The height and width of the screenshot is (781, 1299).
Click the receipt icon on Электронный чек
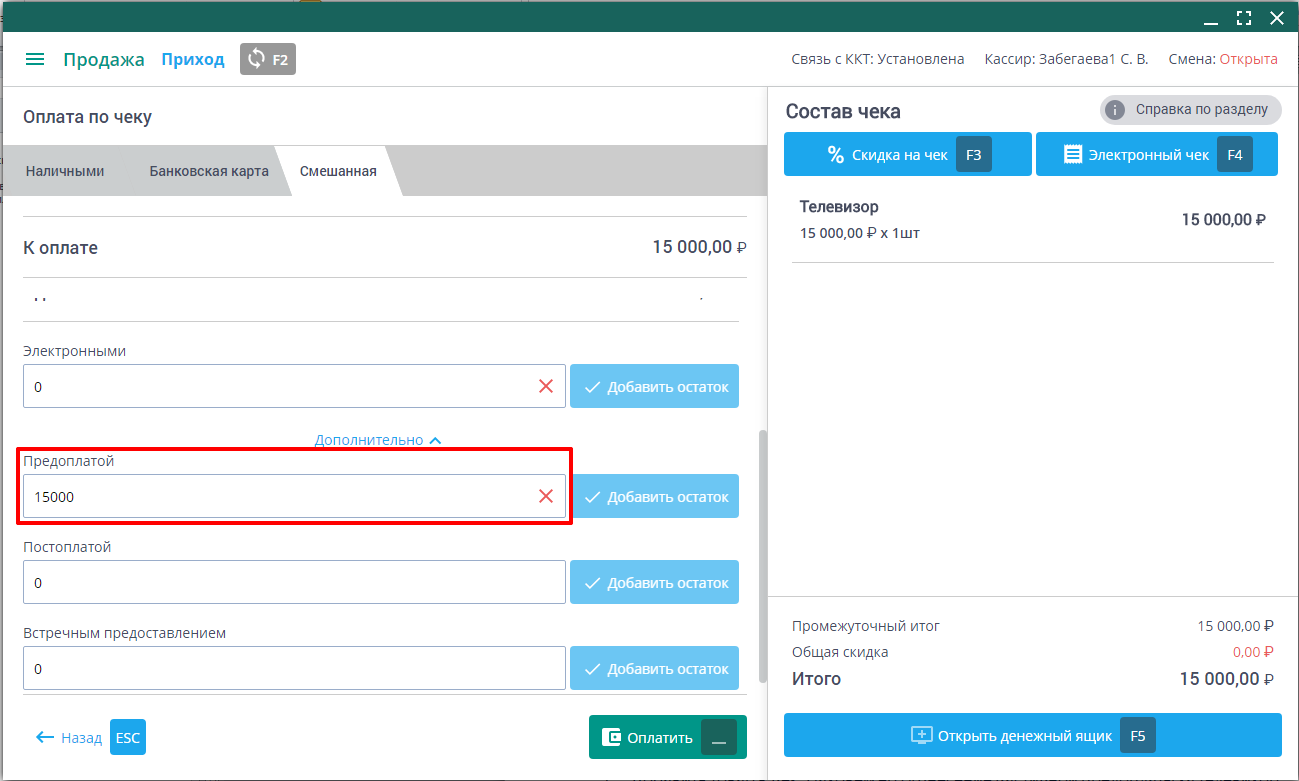pyautogui.click(x=1073, y=154)
